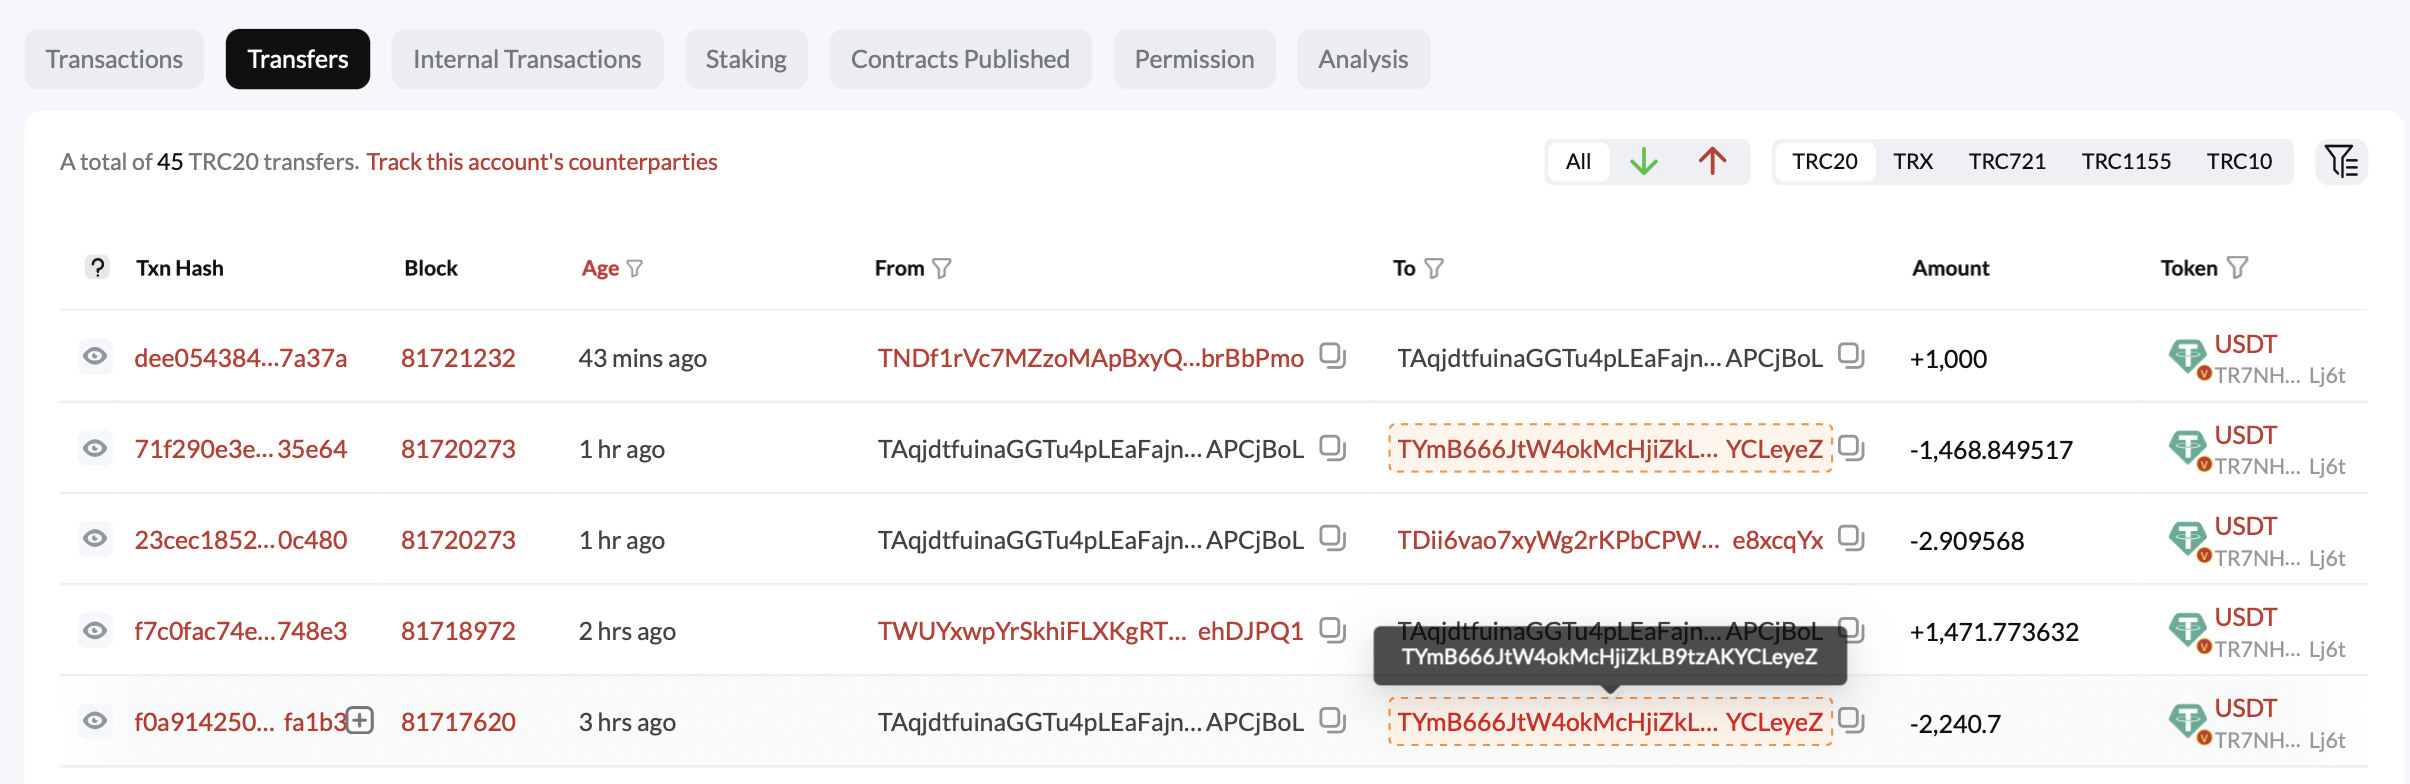Open the Analysis tab
The width and height of the screenshot is (2410, 784).
[x=1363, y=59]
